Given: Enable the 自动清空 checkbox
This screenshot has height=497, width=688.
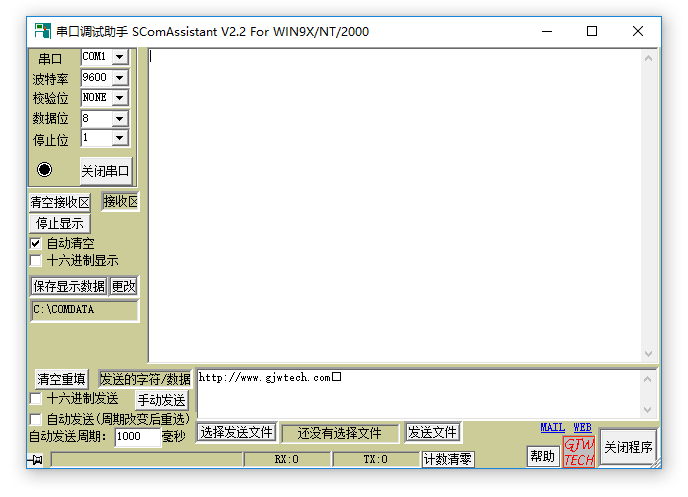Looking at the screenshot, I should point(36,243).
